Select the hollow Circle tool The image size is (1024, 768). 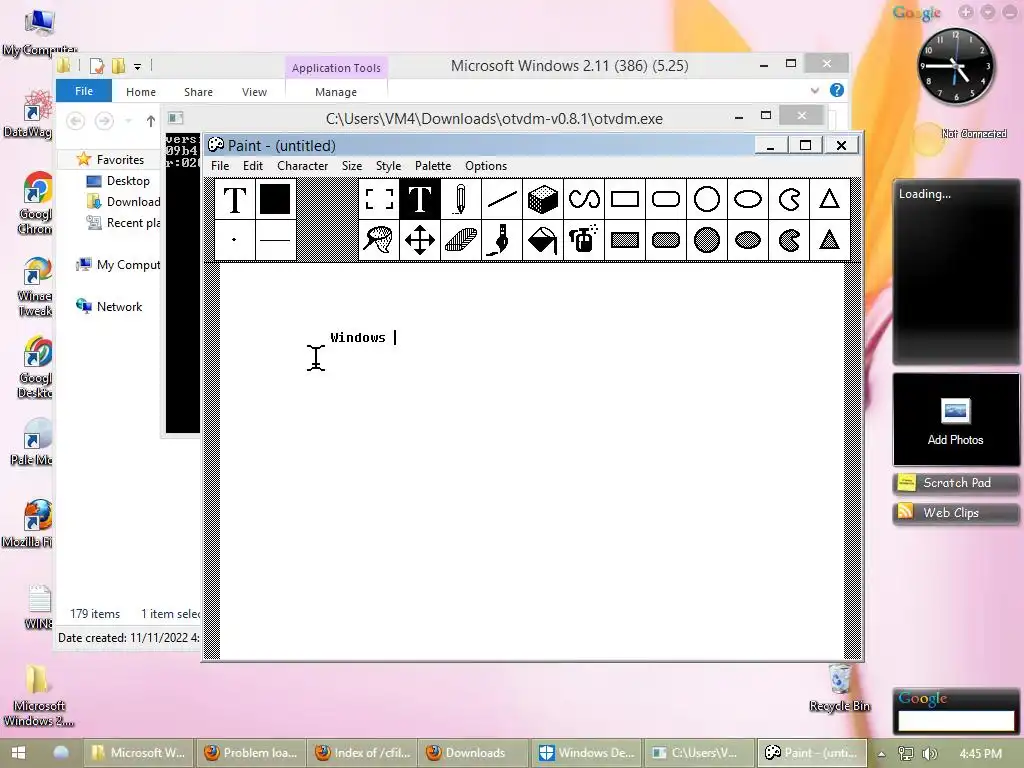(707, 199)
